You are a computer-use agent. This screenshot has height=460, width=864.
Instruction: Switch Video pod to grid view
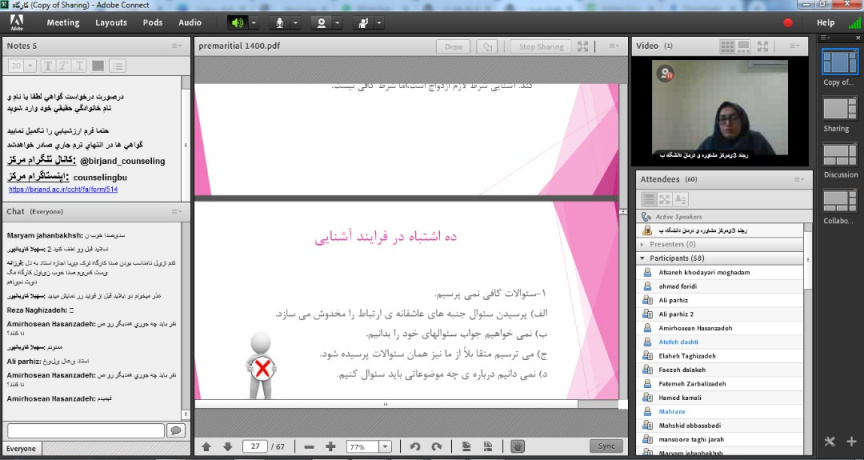pyautogui.click(x=727, y=46)
